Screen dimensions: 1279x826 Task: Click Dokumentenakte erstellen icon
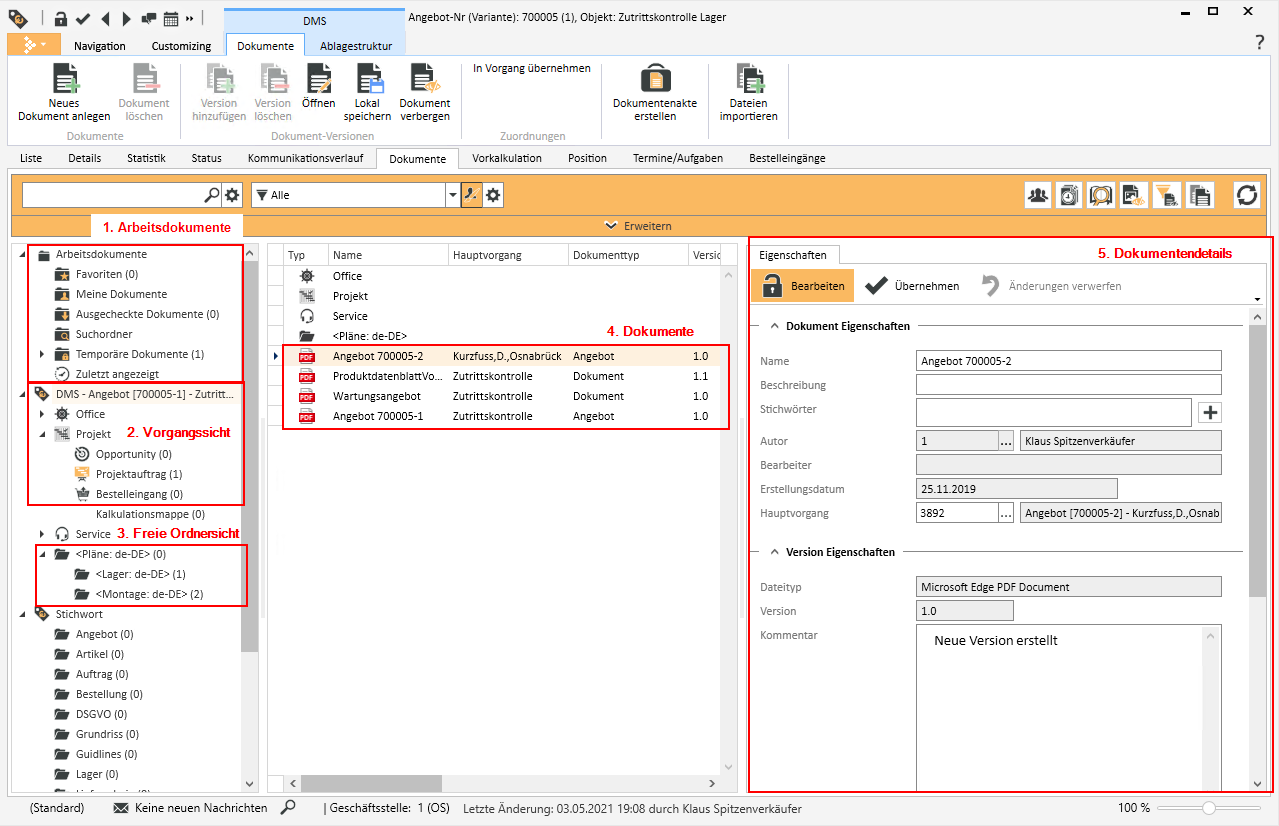pyautogui.click(x=654, y=80)
